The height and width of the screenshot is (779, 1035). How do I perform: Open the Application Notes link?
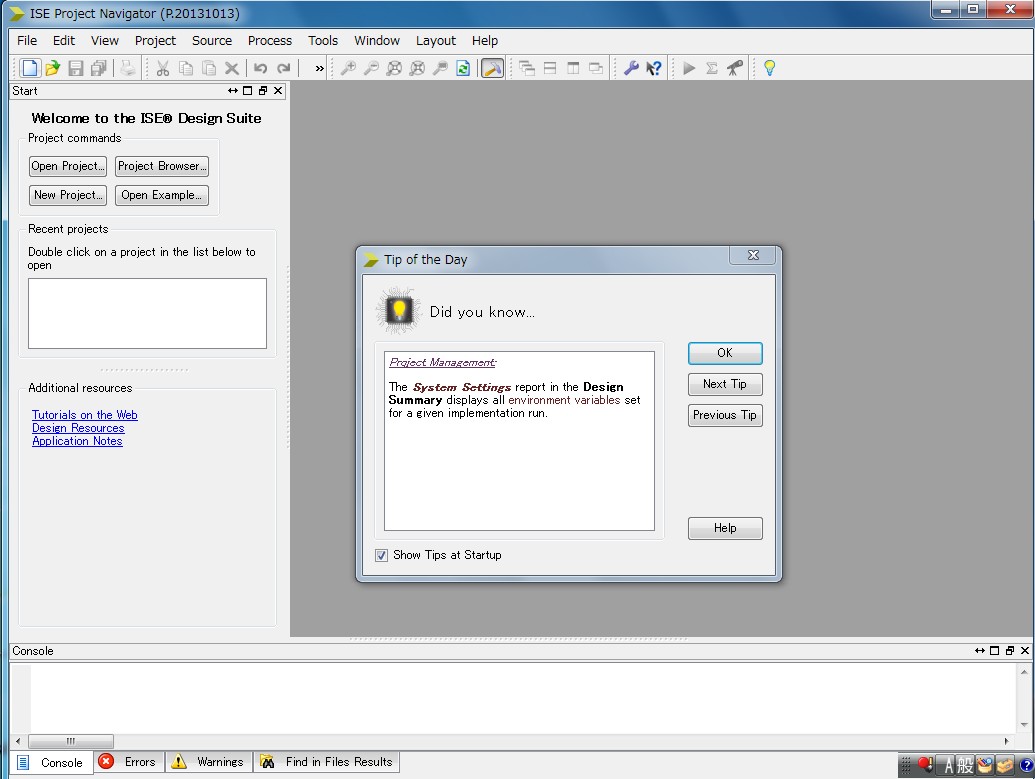click(77, 441)
